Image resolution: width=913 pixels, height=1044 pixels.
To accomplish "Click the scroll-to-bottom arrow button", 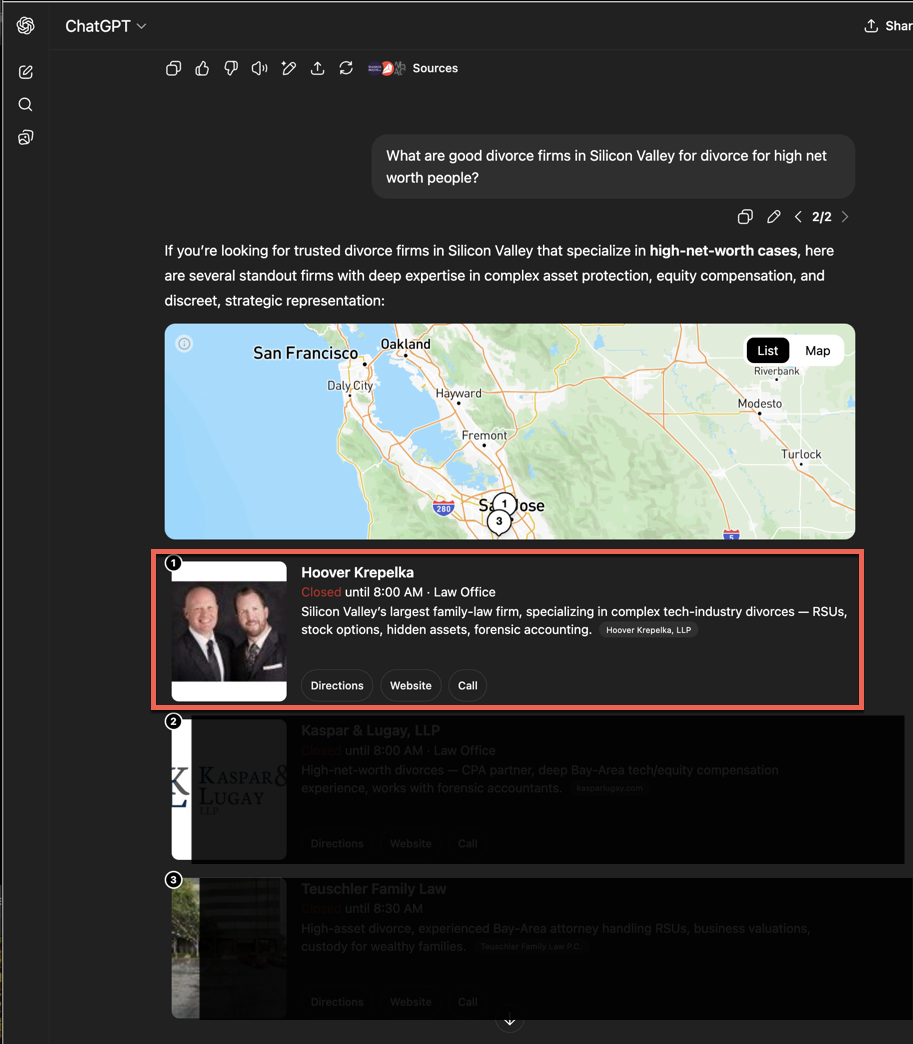I will point(509,1021).
